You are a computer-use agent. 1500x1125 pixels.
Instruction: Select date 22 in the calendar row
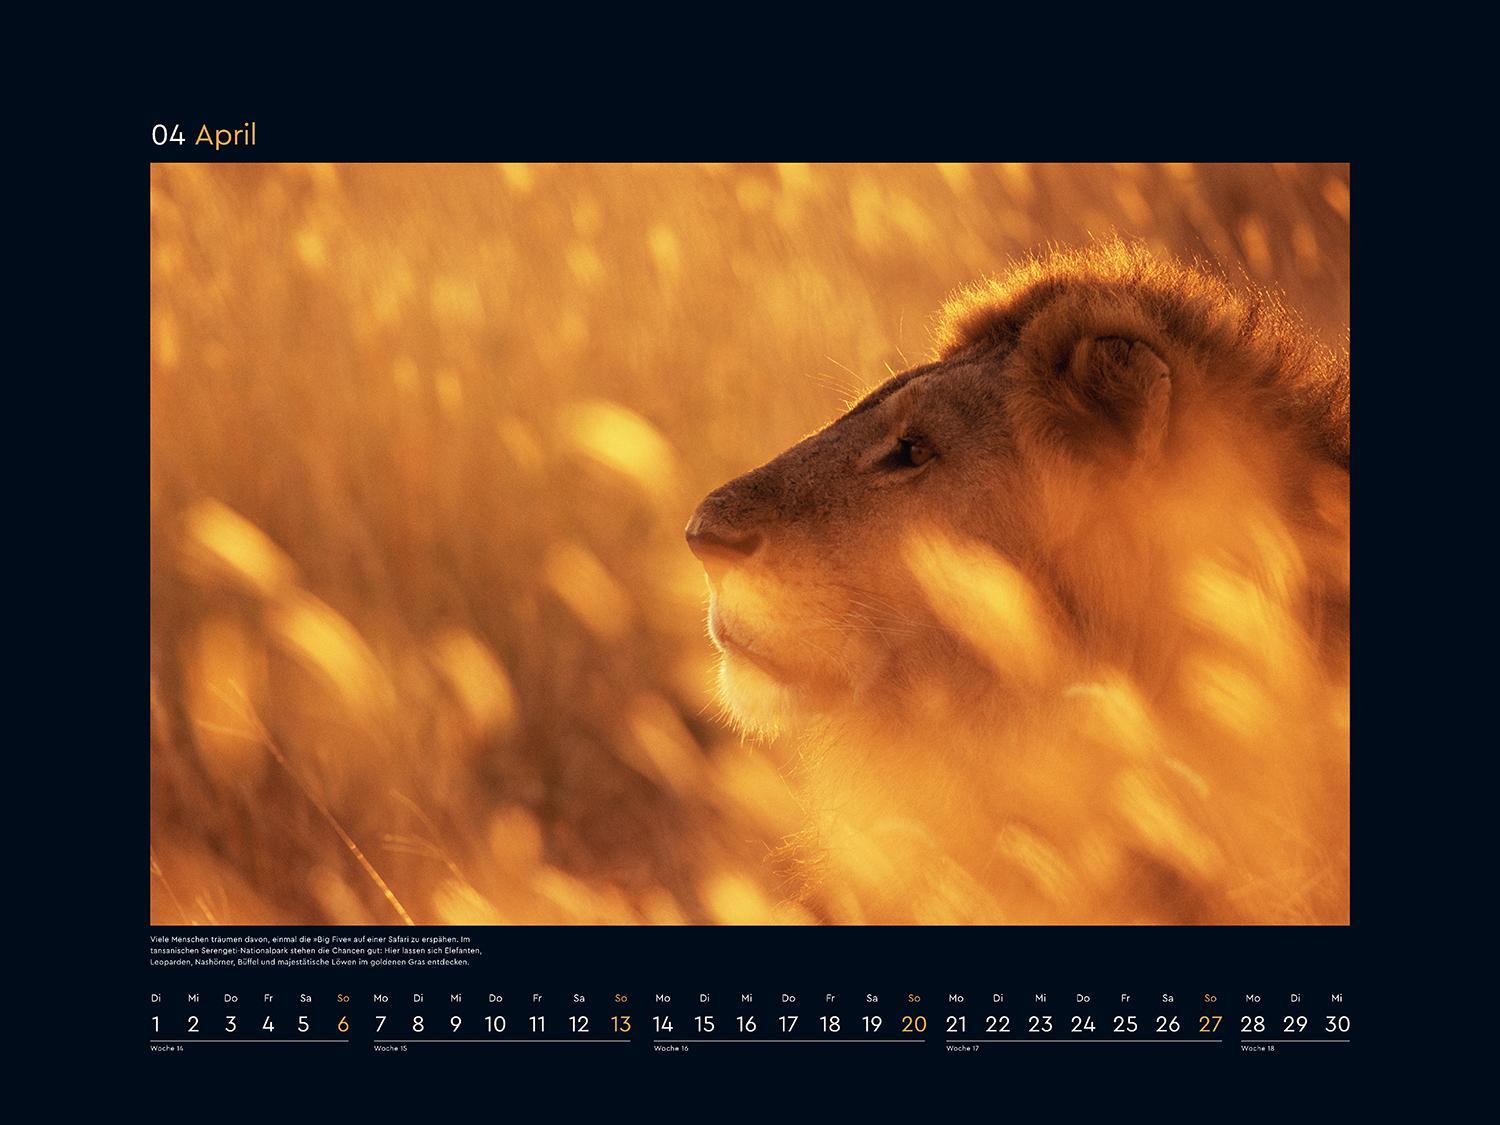click(998, 1024)
